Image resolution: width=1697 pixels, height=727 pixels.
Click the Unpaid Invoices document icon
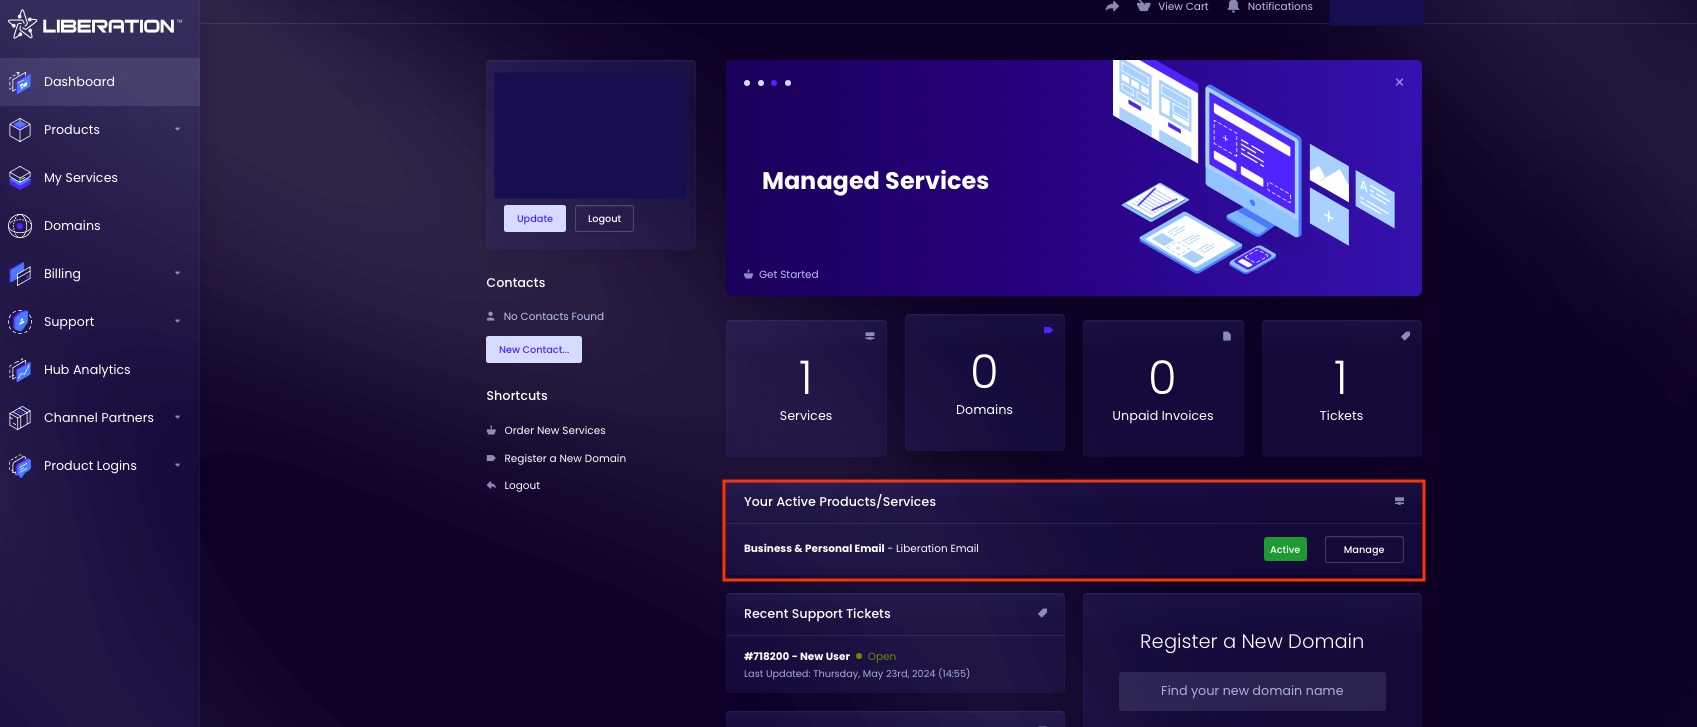pos(1227,336)
